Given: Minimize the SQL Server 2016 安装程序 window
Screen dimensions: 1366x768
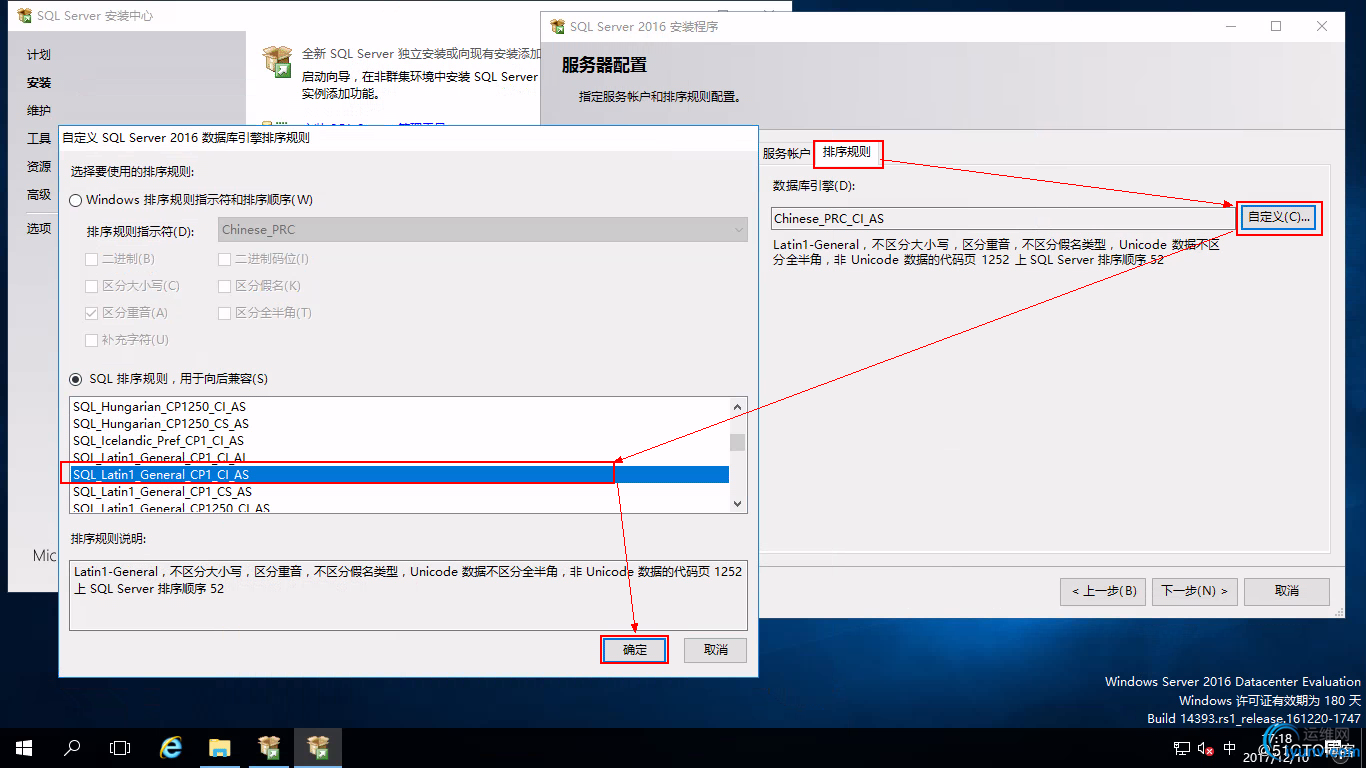Looking at the screenshot, I should pos(1231,27).
